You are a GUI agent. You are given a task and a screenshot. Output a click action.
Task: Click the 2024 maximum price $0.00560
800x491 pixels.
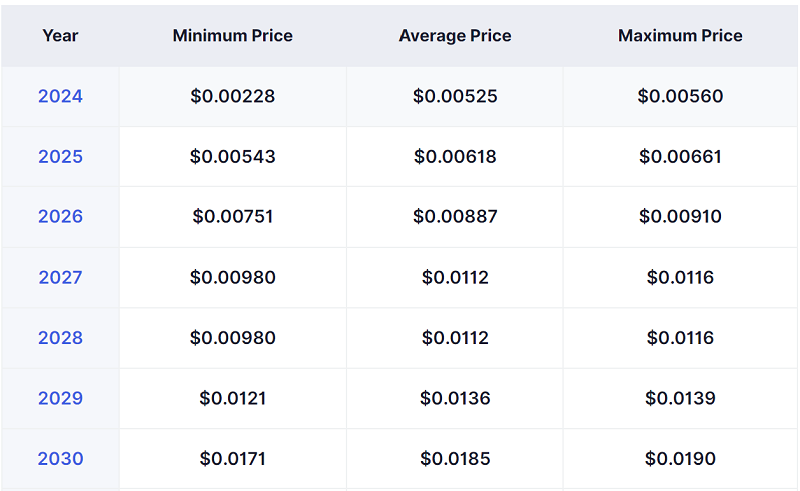point(680,96)
